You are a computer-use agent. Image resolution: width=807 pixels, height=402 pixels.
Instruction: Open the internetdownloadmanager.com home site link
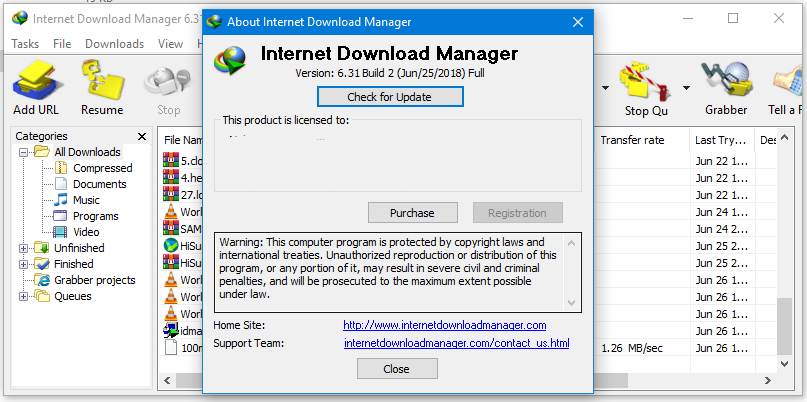[445, 325]
